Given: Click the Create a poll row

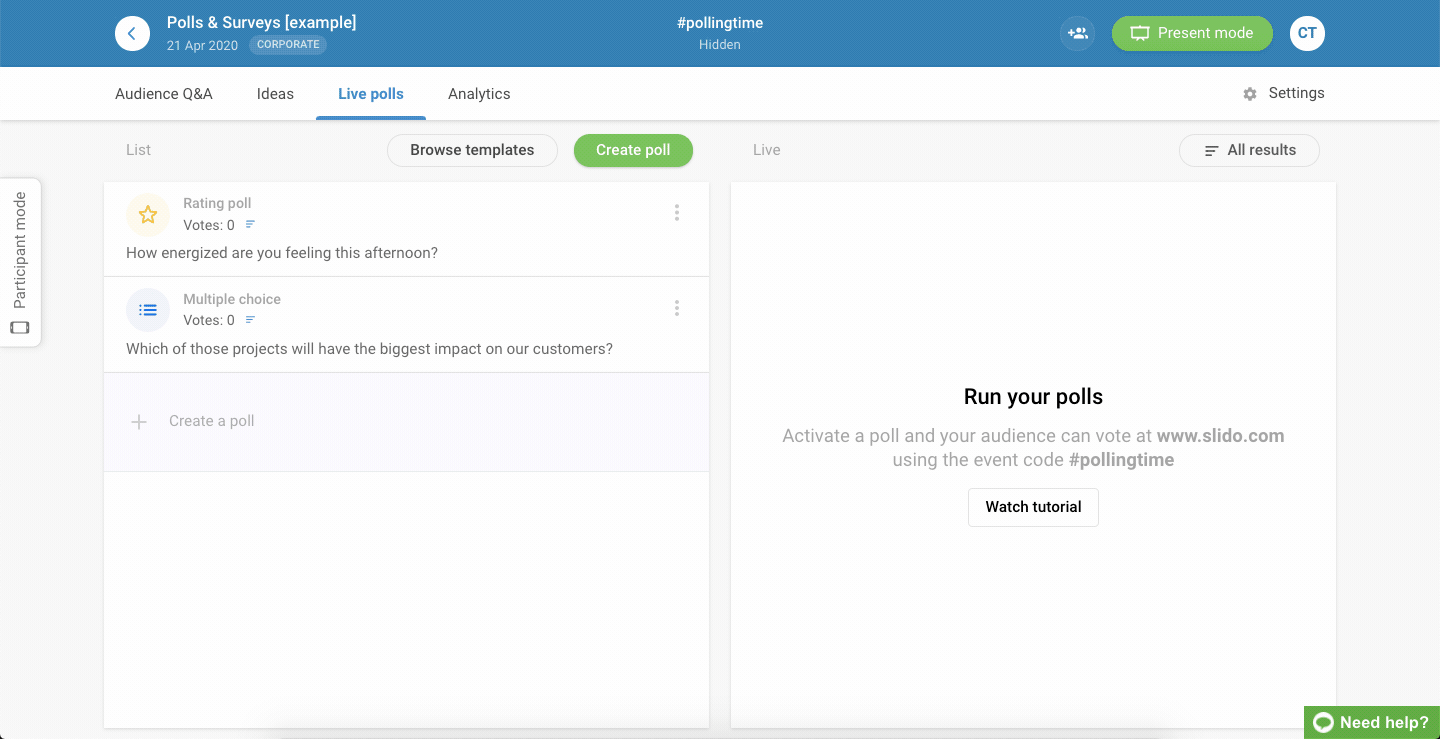Looking at the screenshot, I should click(406, 422).
